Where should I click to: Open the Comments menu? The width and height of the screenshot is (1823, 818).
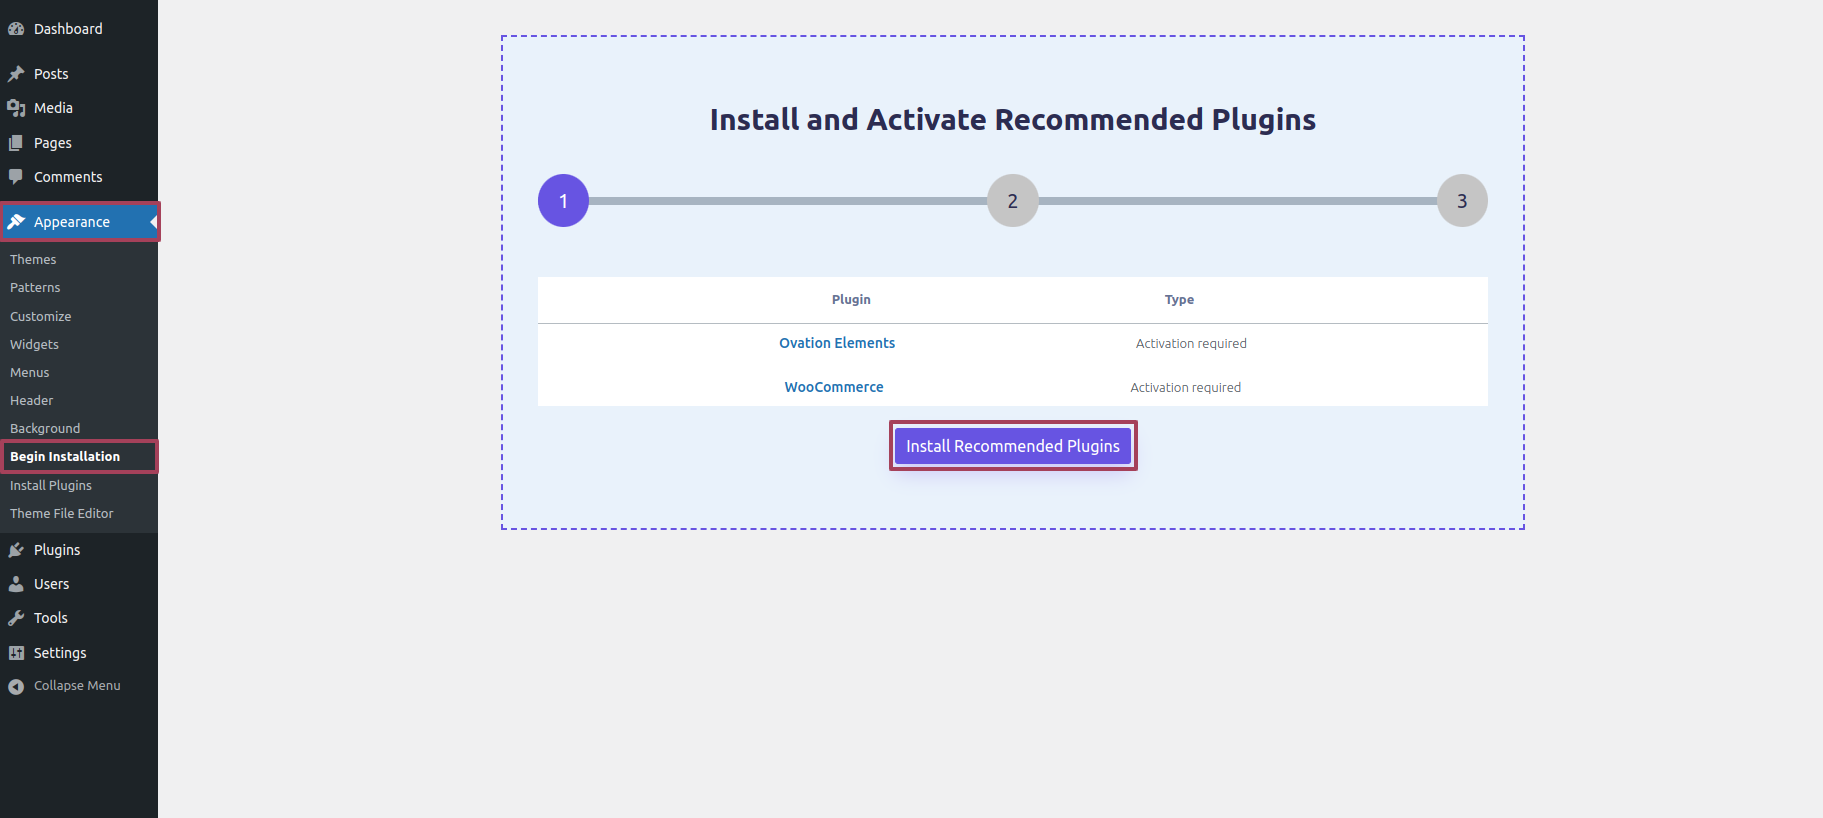68,177
